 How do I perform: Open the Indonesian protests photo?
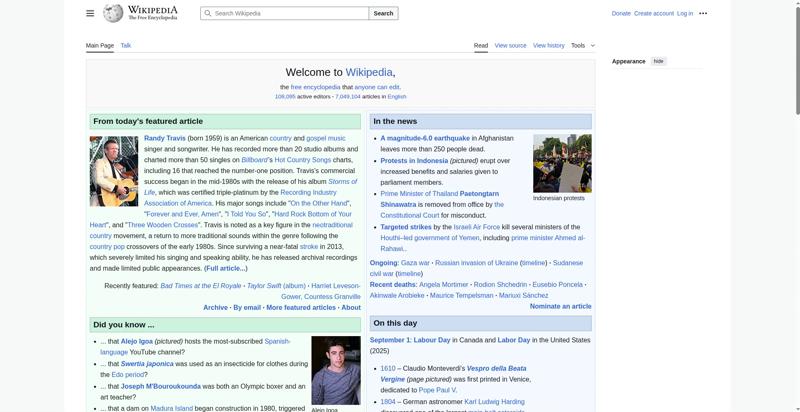pyautogui.click(x=562, y=163)
